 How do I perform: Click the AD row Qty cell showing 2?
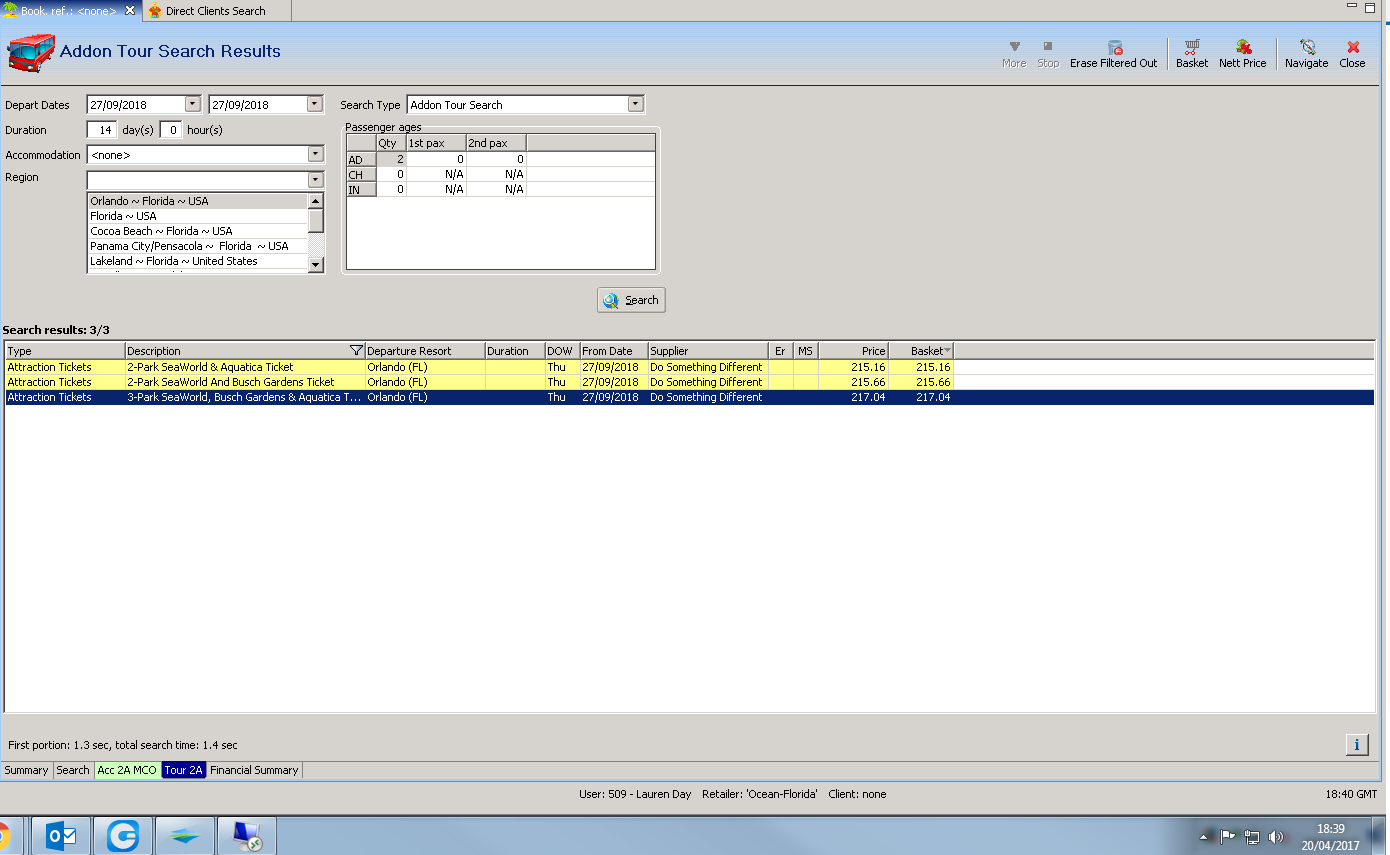pos(391,159)
